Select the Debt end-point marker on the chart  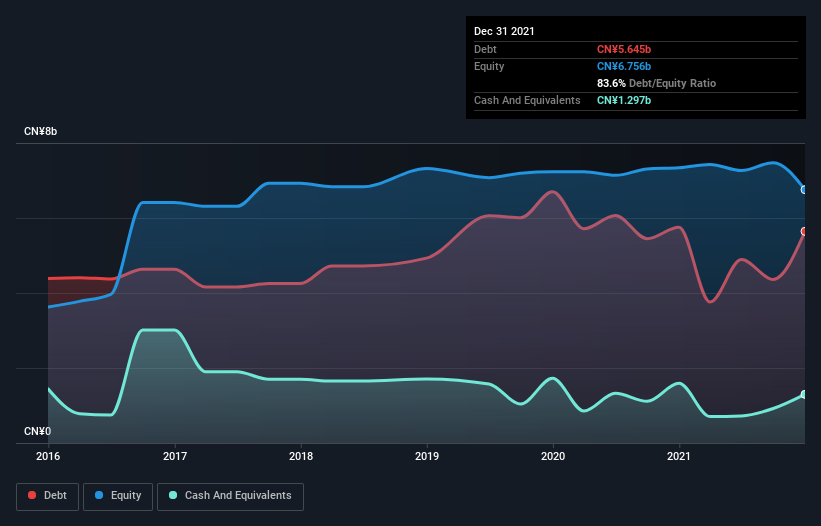804,231
